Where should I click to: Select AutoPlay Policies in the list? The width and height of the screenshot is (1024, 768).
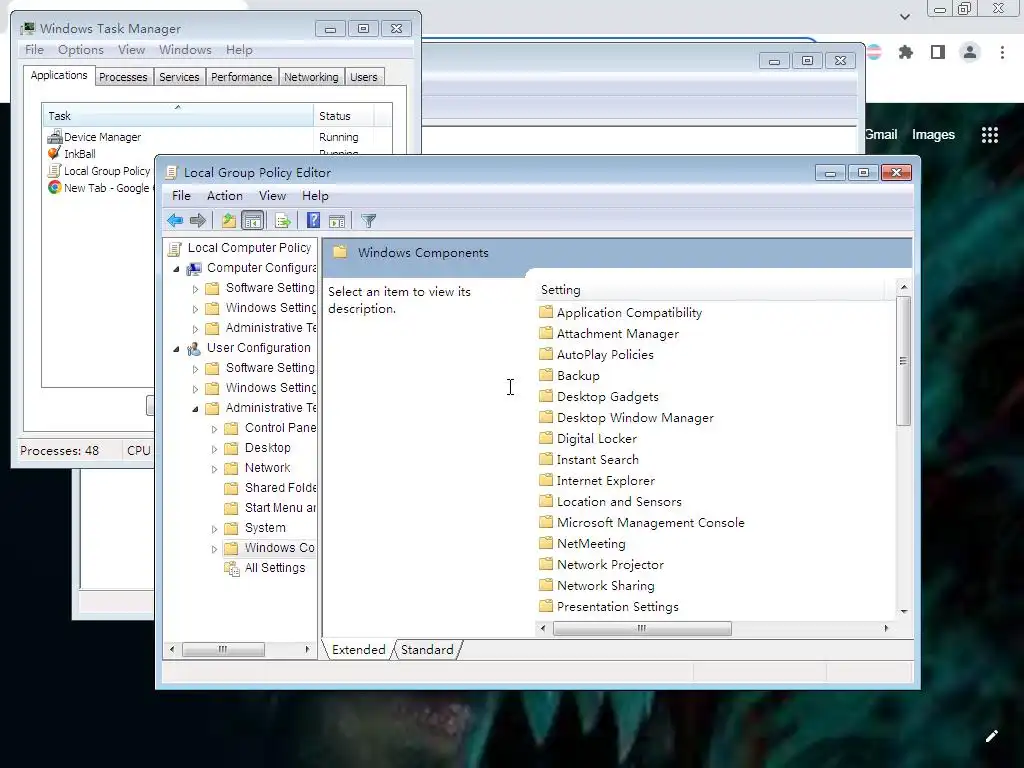point(597,355)
